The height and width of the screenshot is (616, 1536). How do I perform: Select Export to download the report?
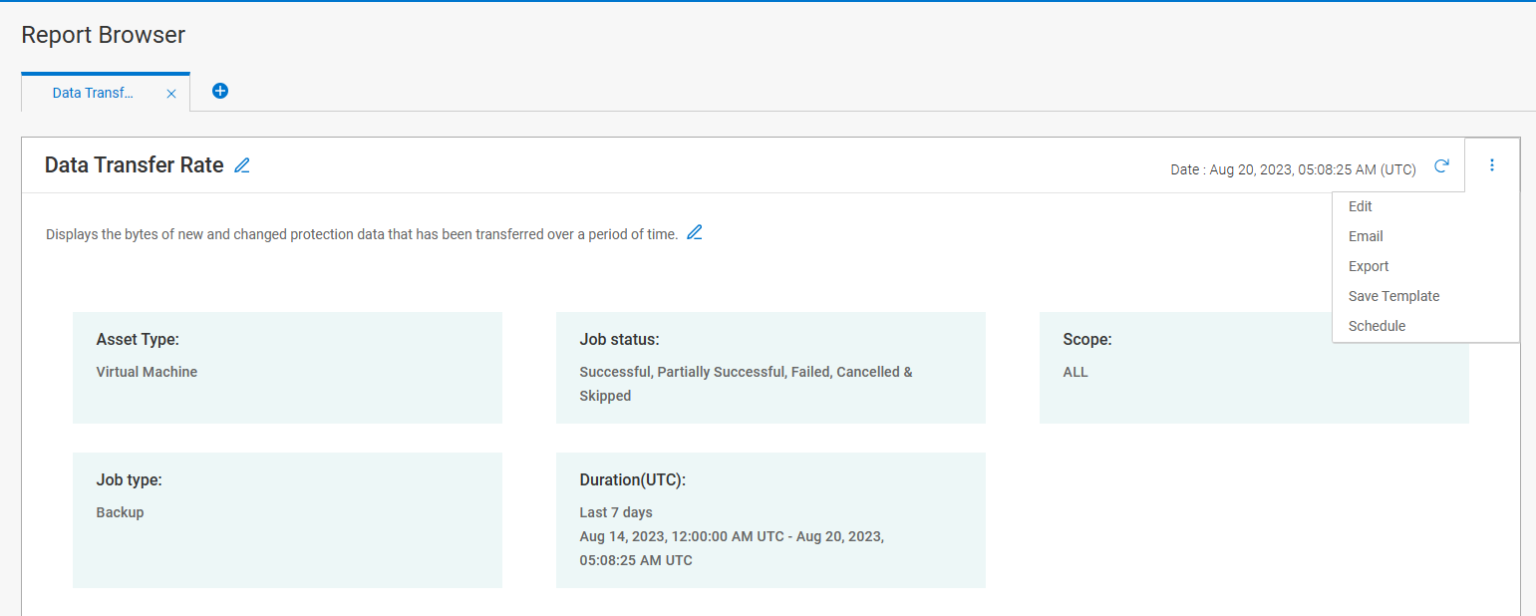point(1368,266)
